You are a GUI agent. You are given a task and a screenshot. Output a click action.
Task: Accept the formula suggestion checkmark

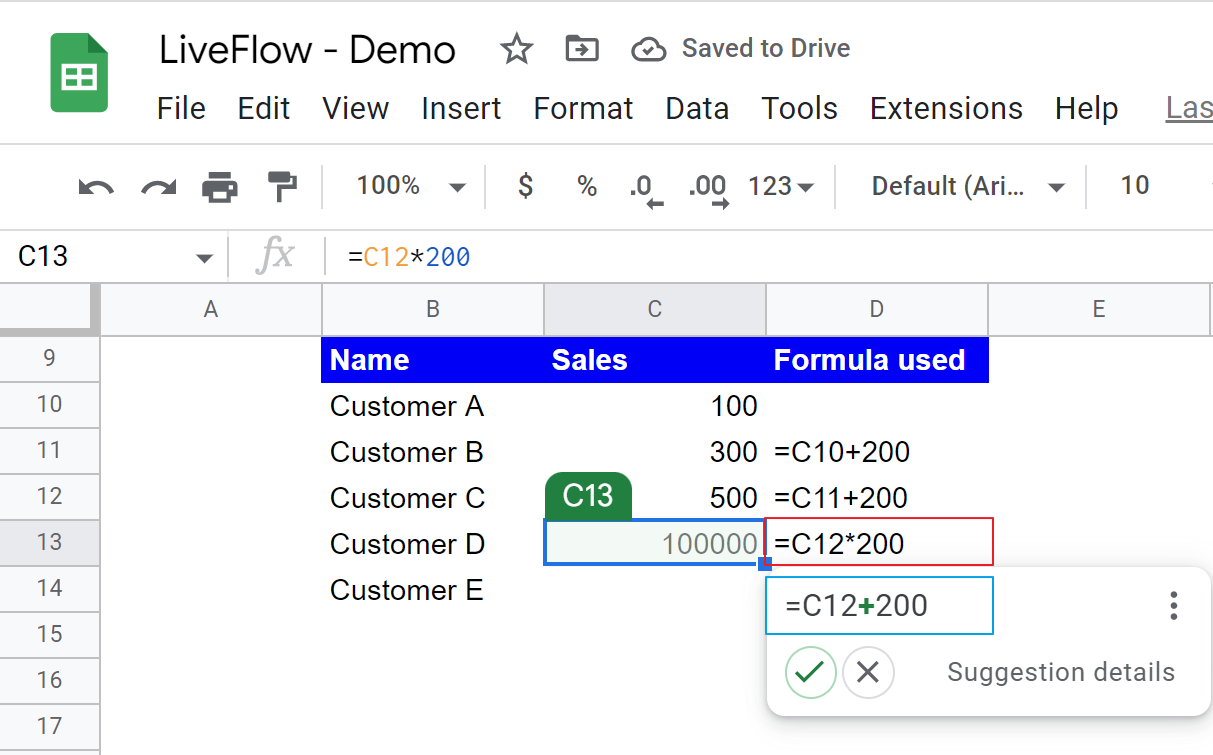click(x=810, y=672)
